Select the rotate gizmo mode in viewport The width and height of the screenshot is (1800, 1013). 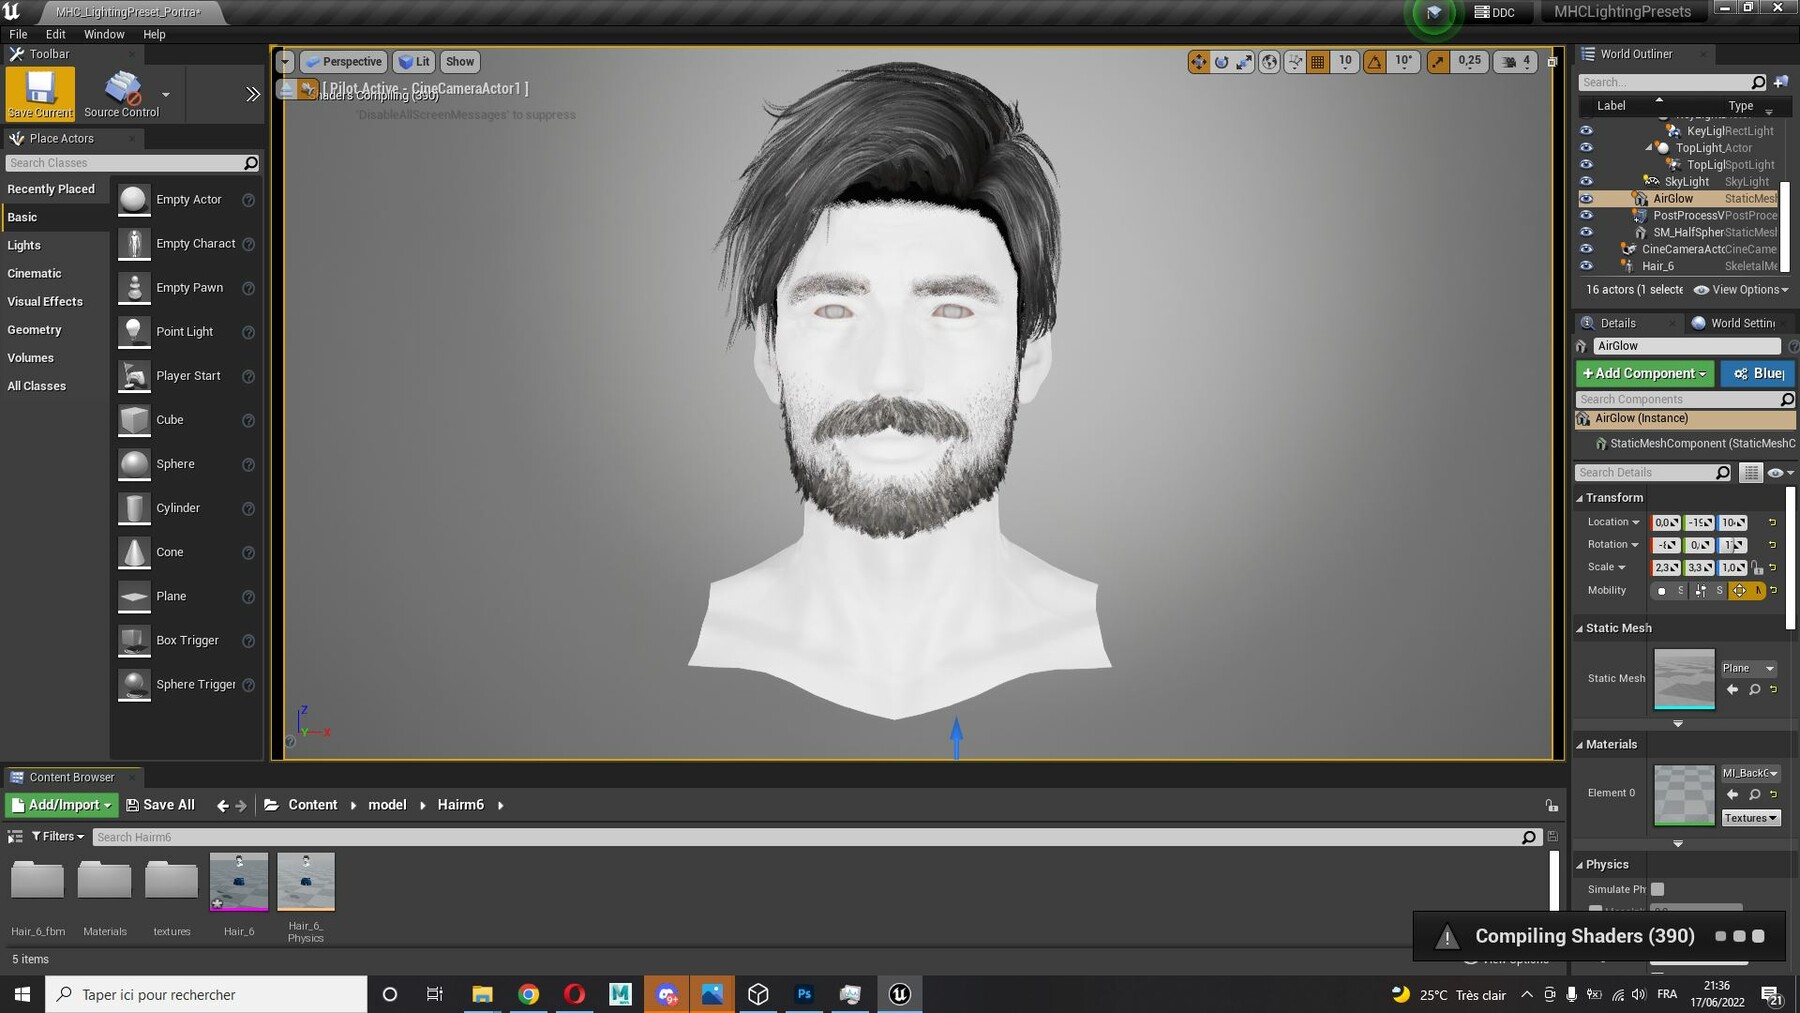[1221, 62]
